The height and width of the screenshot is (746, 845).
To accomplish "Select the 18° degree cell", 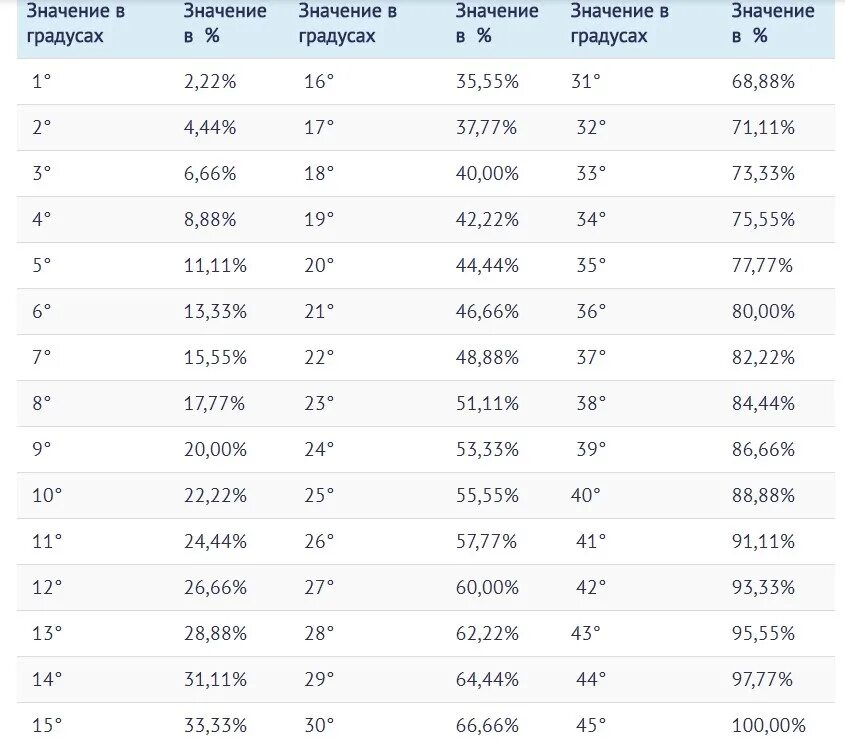I will click(319, 173).
